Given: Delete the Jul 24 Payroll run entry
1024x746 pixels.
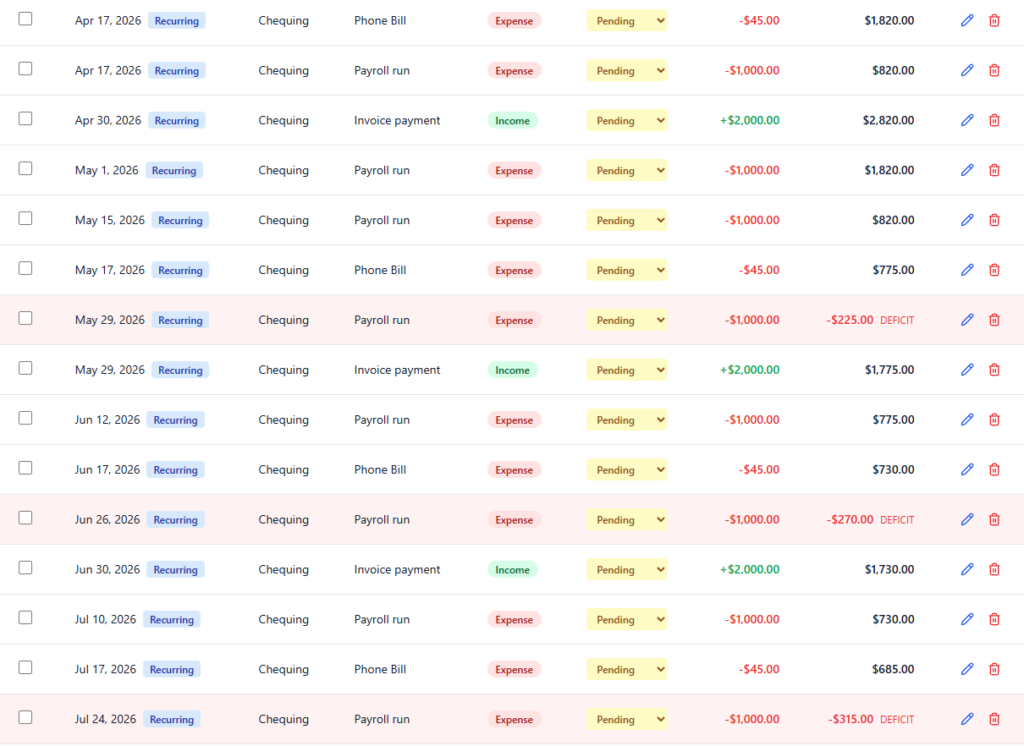Looking at the screenshot, I should tap(994, 719).
